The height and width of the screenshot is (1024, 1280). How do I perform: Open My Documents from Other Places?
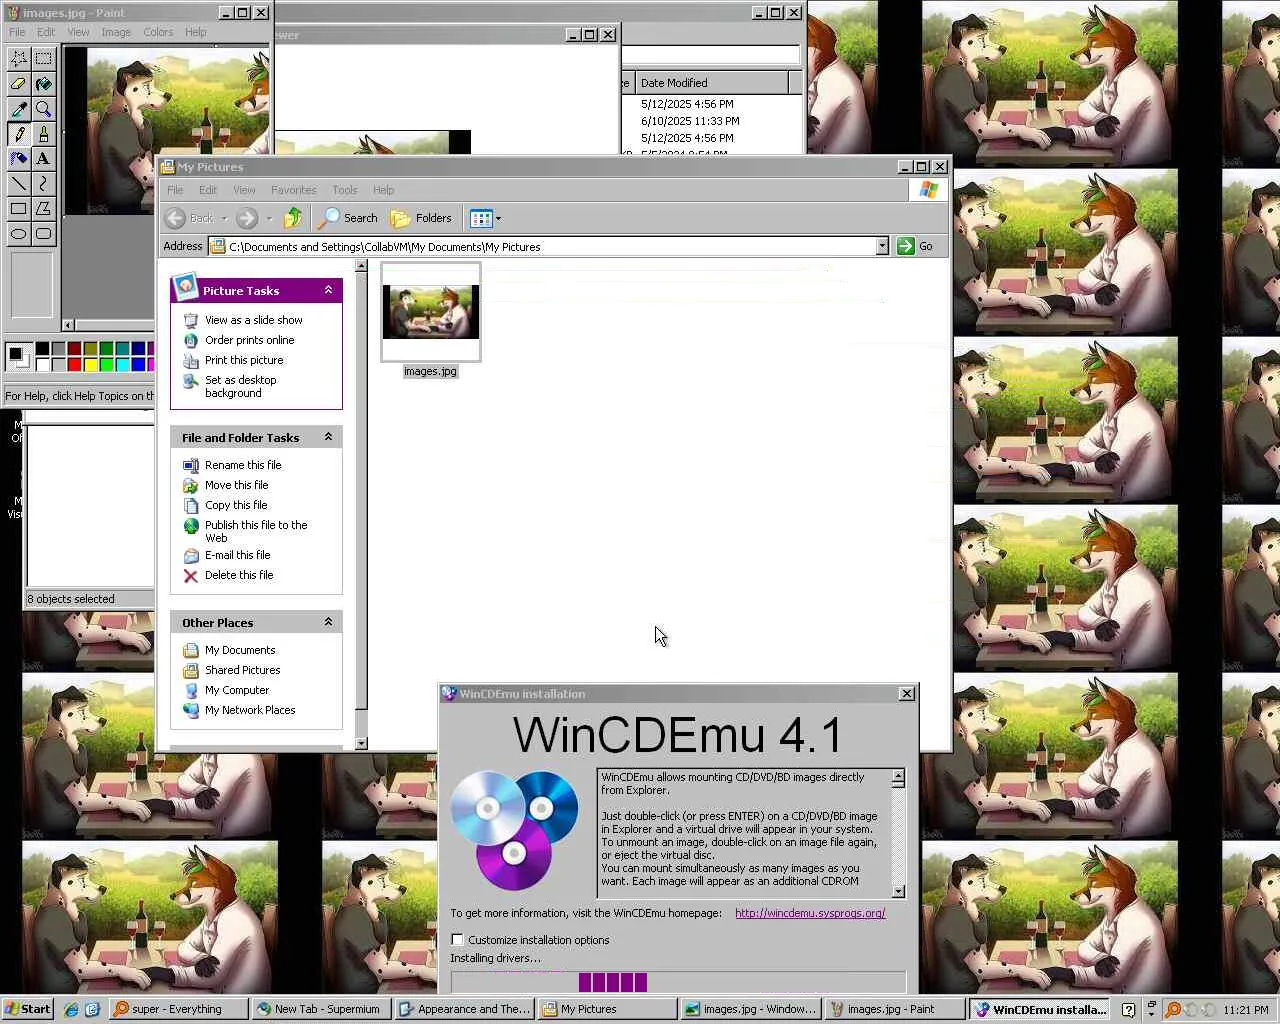click(240, 650)
